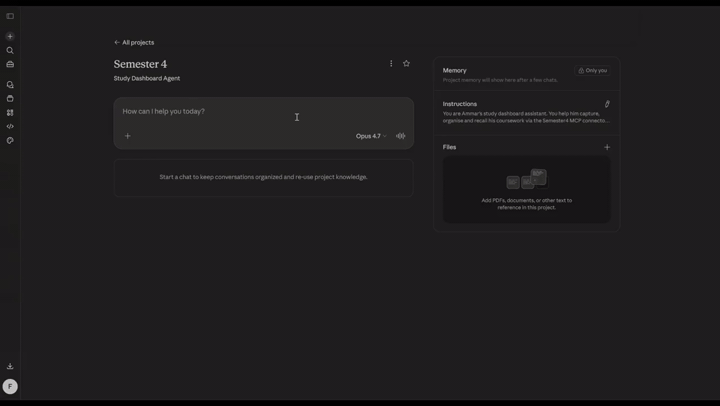Click the Memory heading
720x406 pixels.
pyautogui.click(x=455, y=70)
